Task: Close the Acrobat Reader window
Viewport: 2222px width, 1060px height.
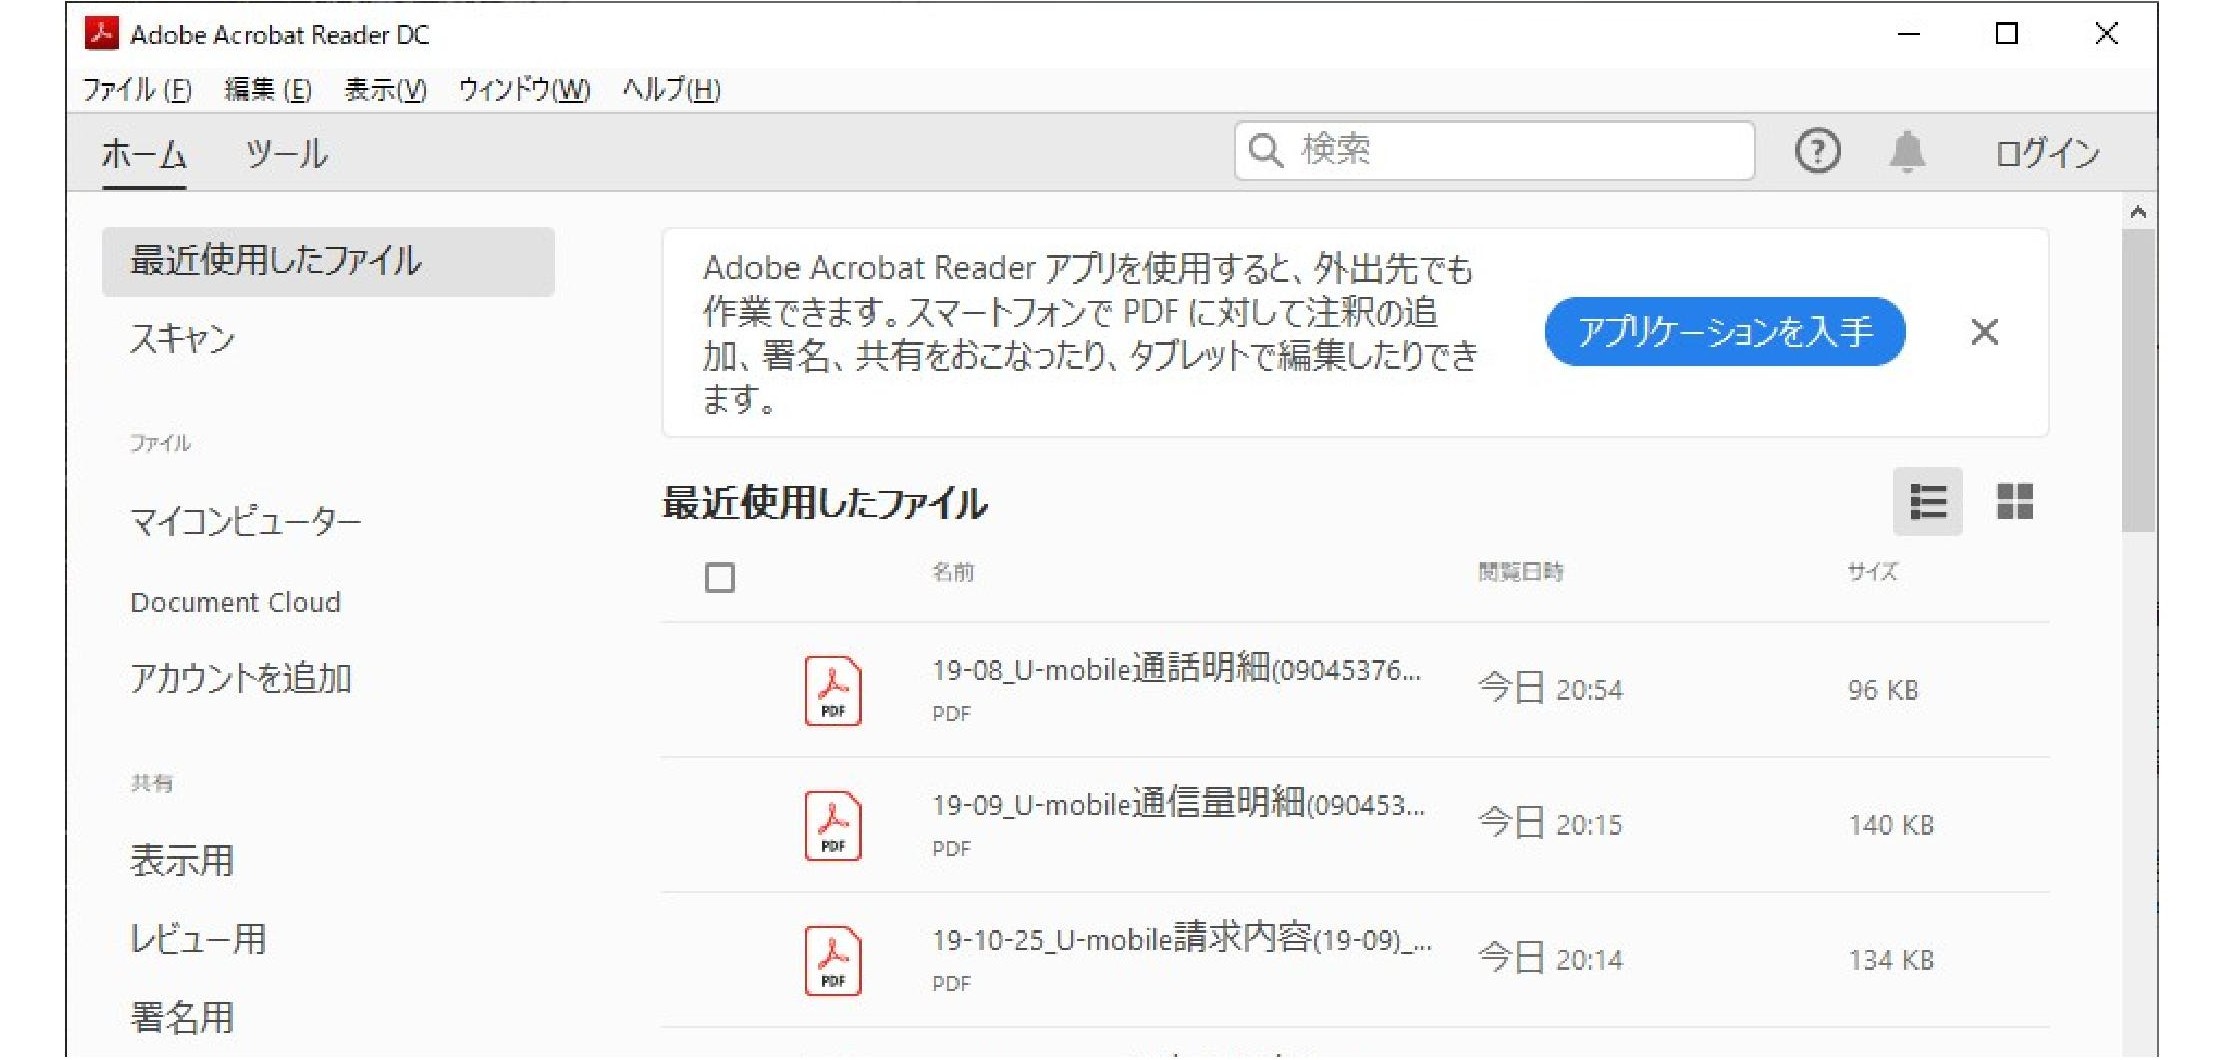Action: [x=2105, y=34]
